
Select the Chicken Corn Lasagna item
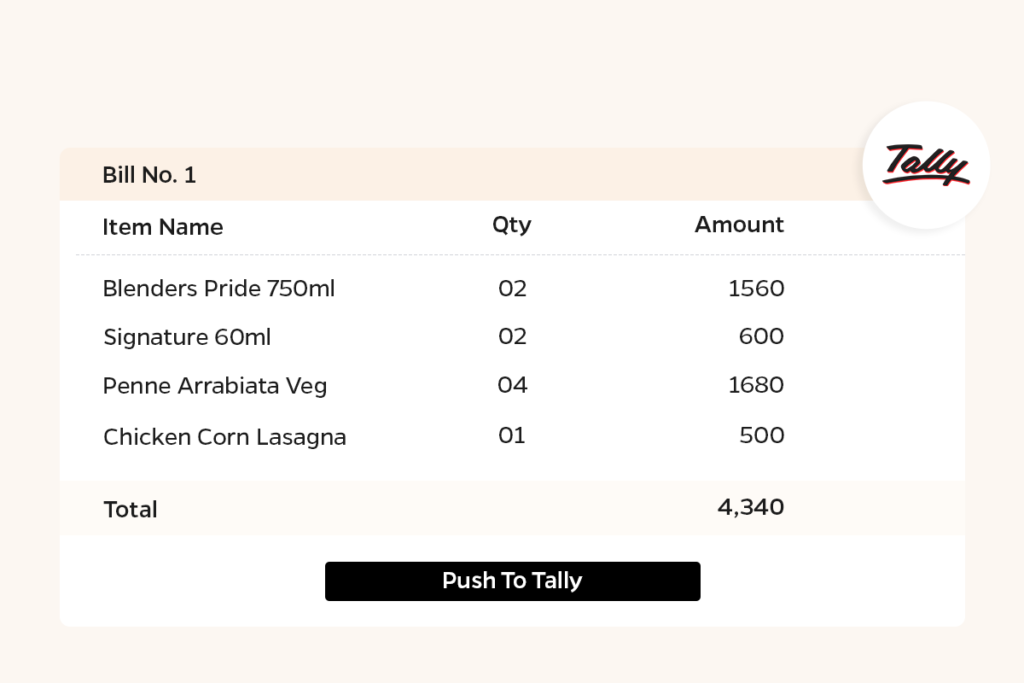pyautogui.click(x=225, y=437)
